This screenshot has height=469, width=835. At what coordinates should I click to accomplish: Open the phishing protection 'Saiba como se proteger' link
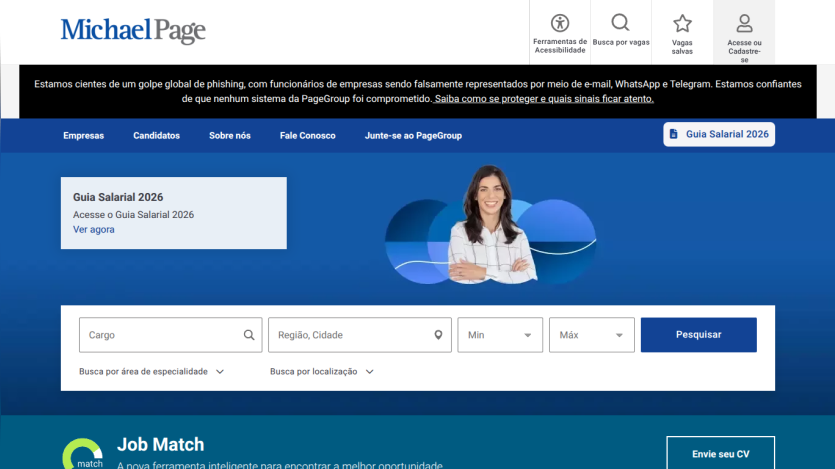tap(543, 98)
